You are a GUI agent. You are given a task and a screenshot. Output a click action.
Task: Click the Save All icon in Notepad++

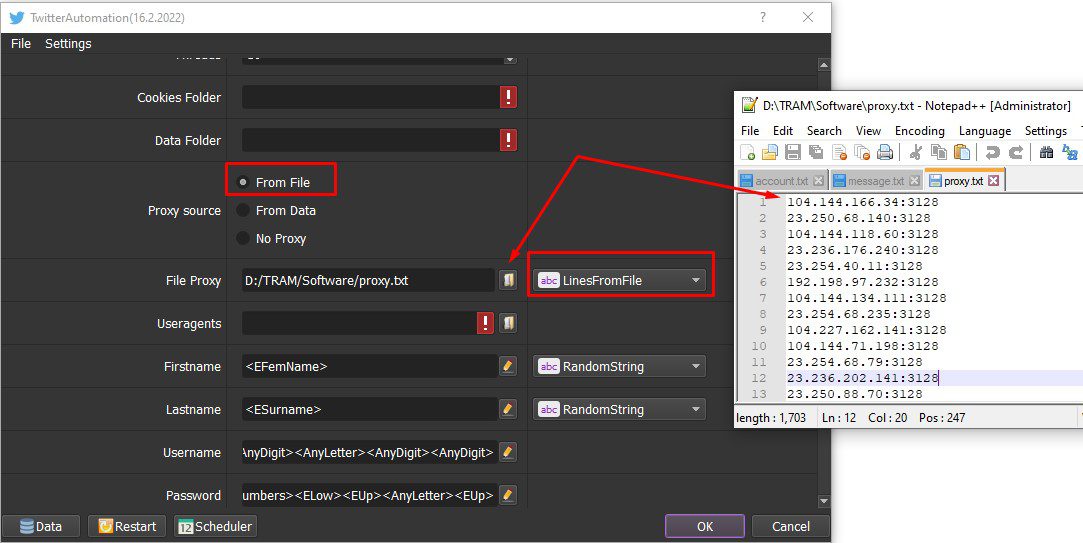click(816, 152)
